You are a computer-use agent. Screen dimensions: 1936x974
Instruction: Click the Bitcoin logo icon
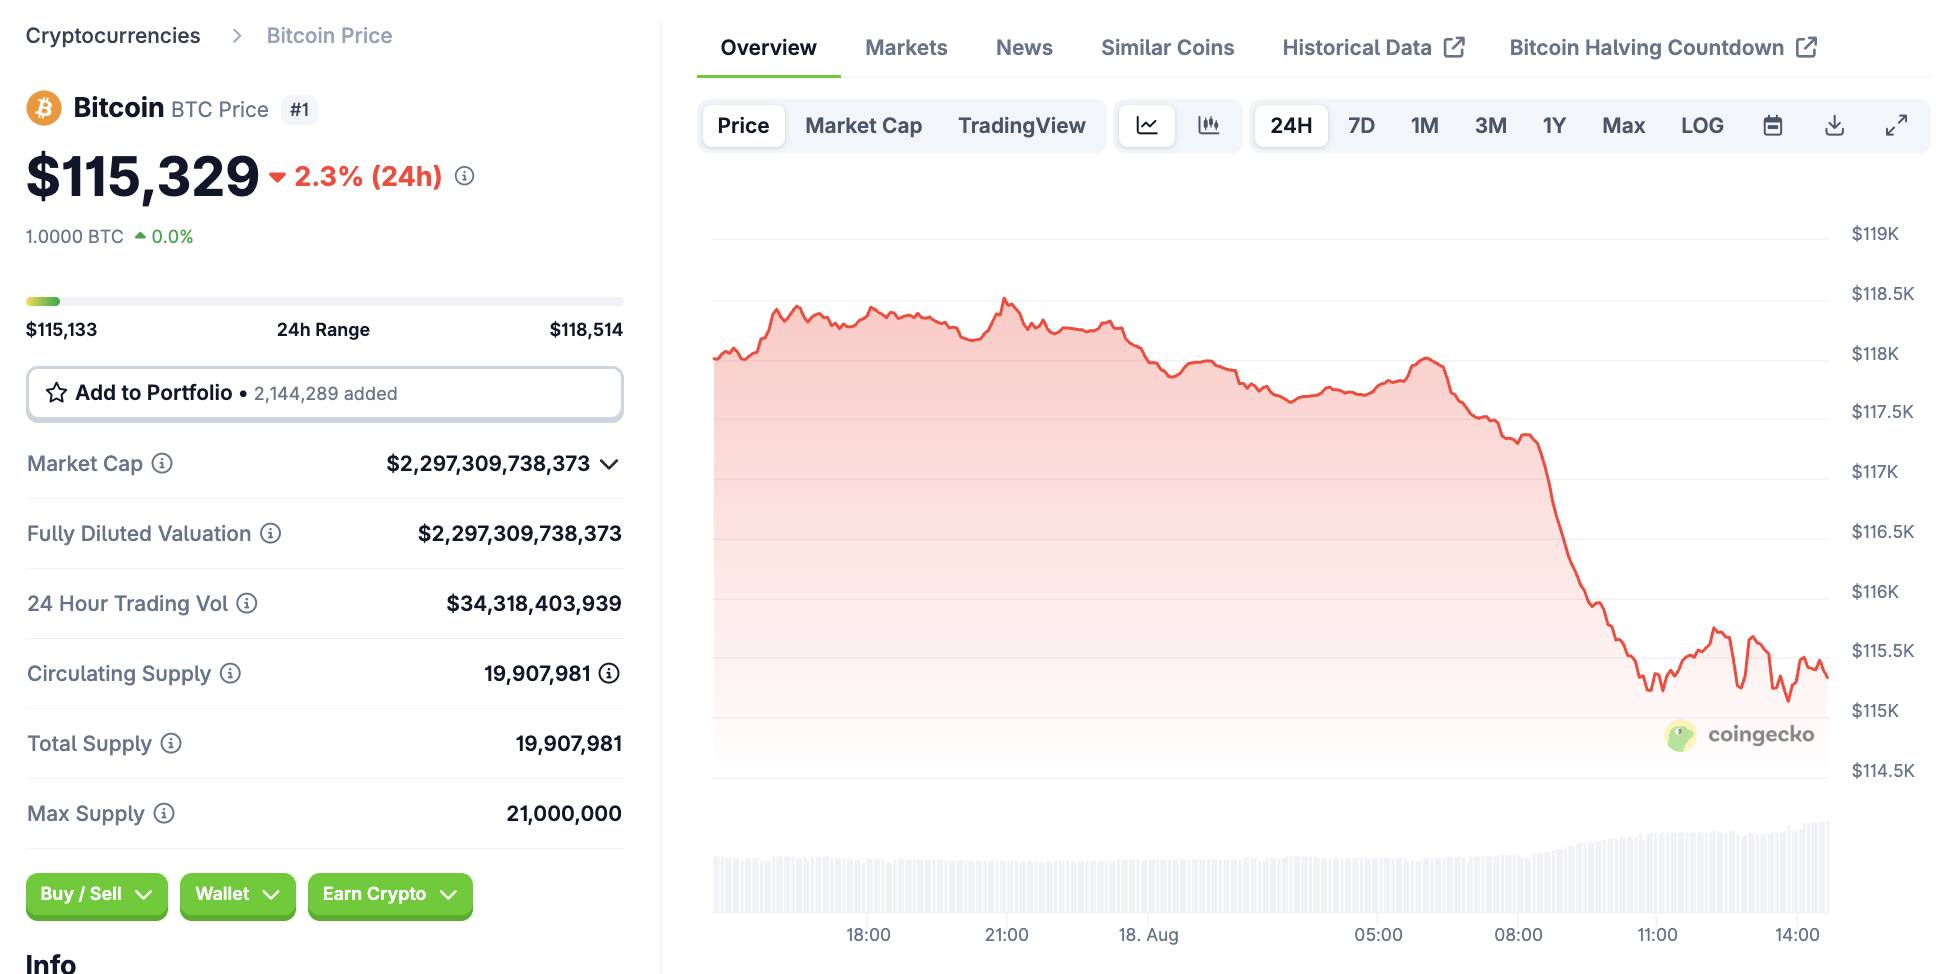tap(44, 108)
